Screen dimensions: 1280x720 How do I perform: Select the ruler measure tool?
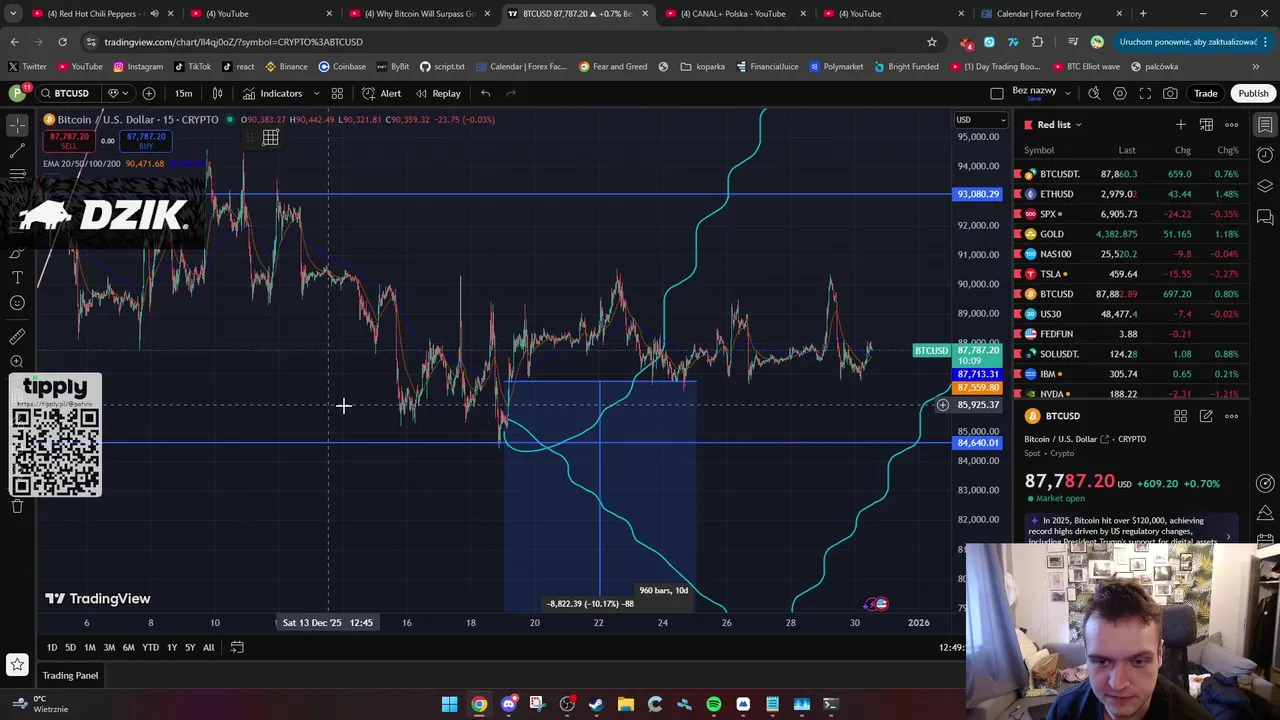(x=17, y=337)
